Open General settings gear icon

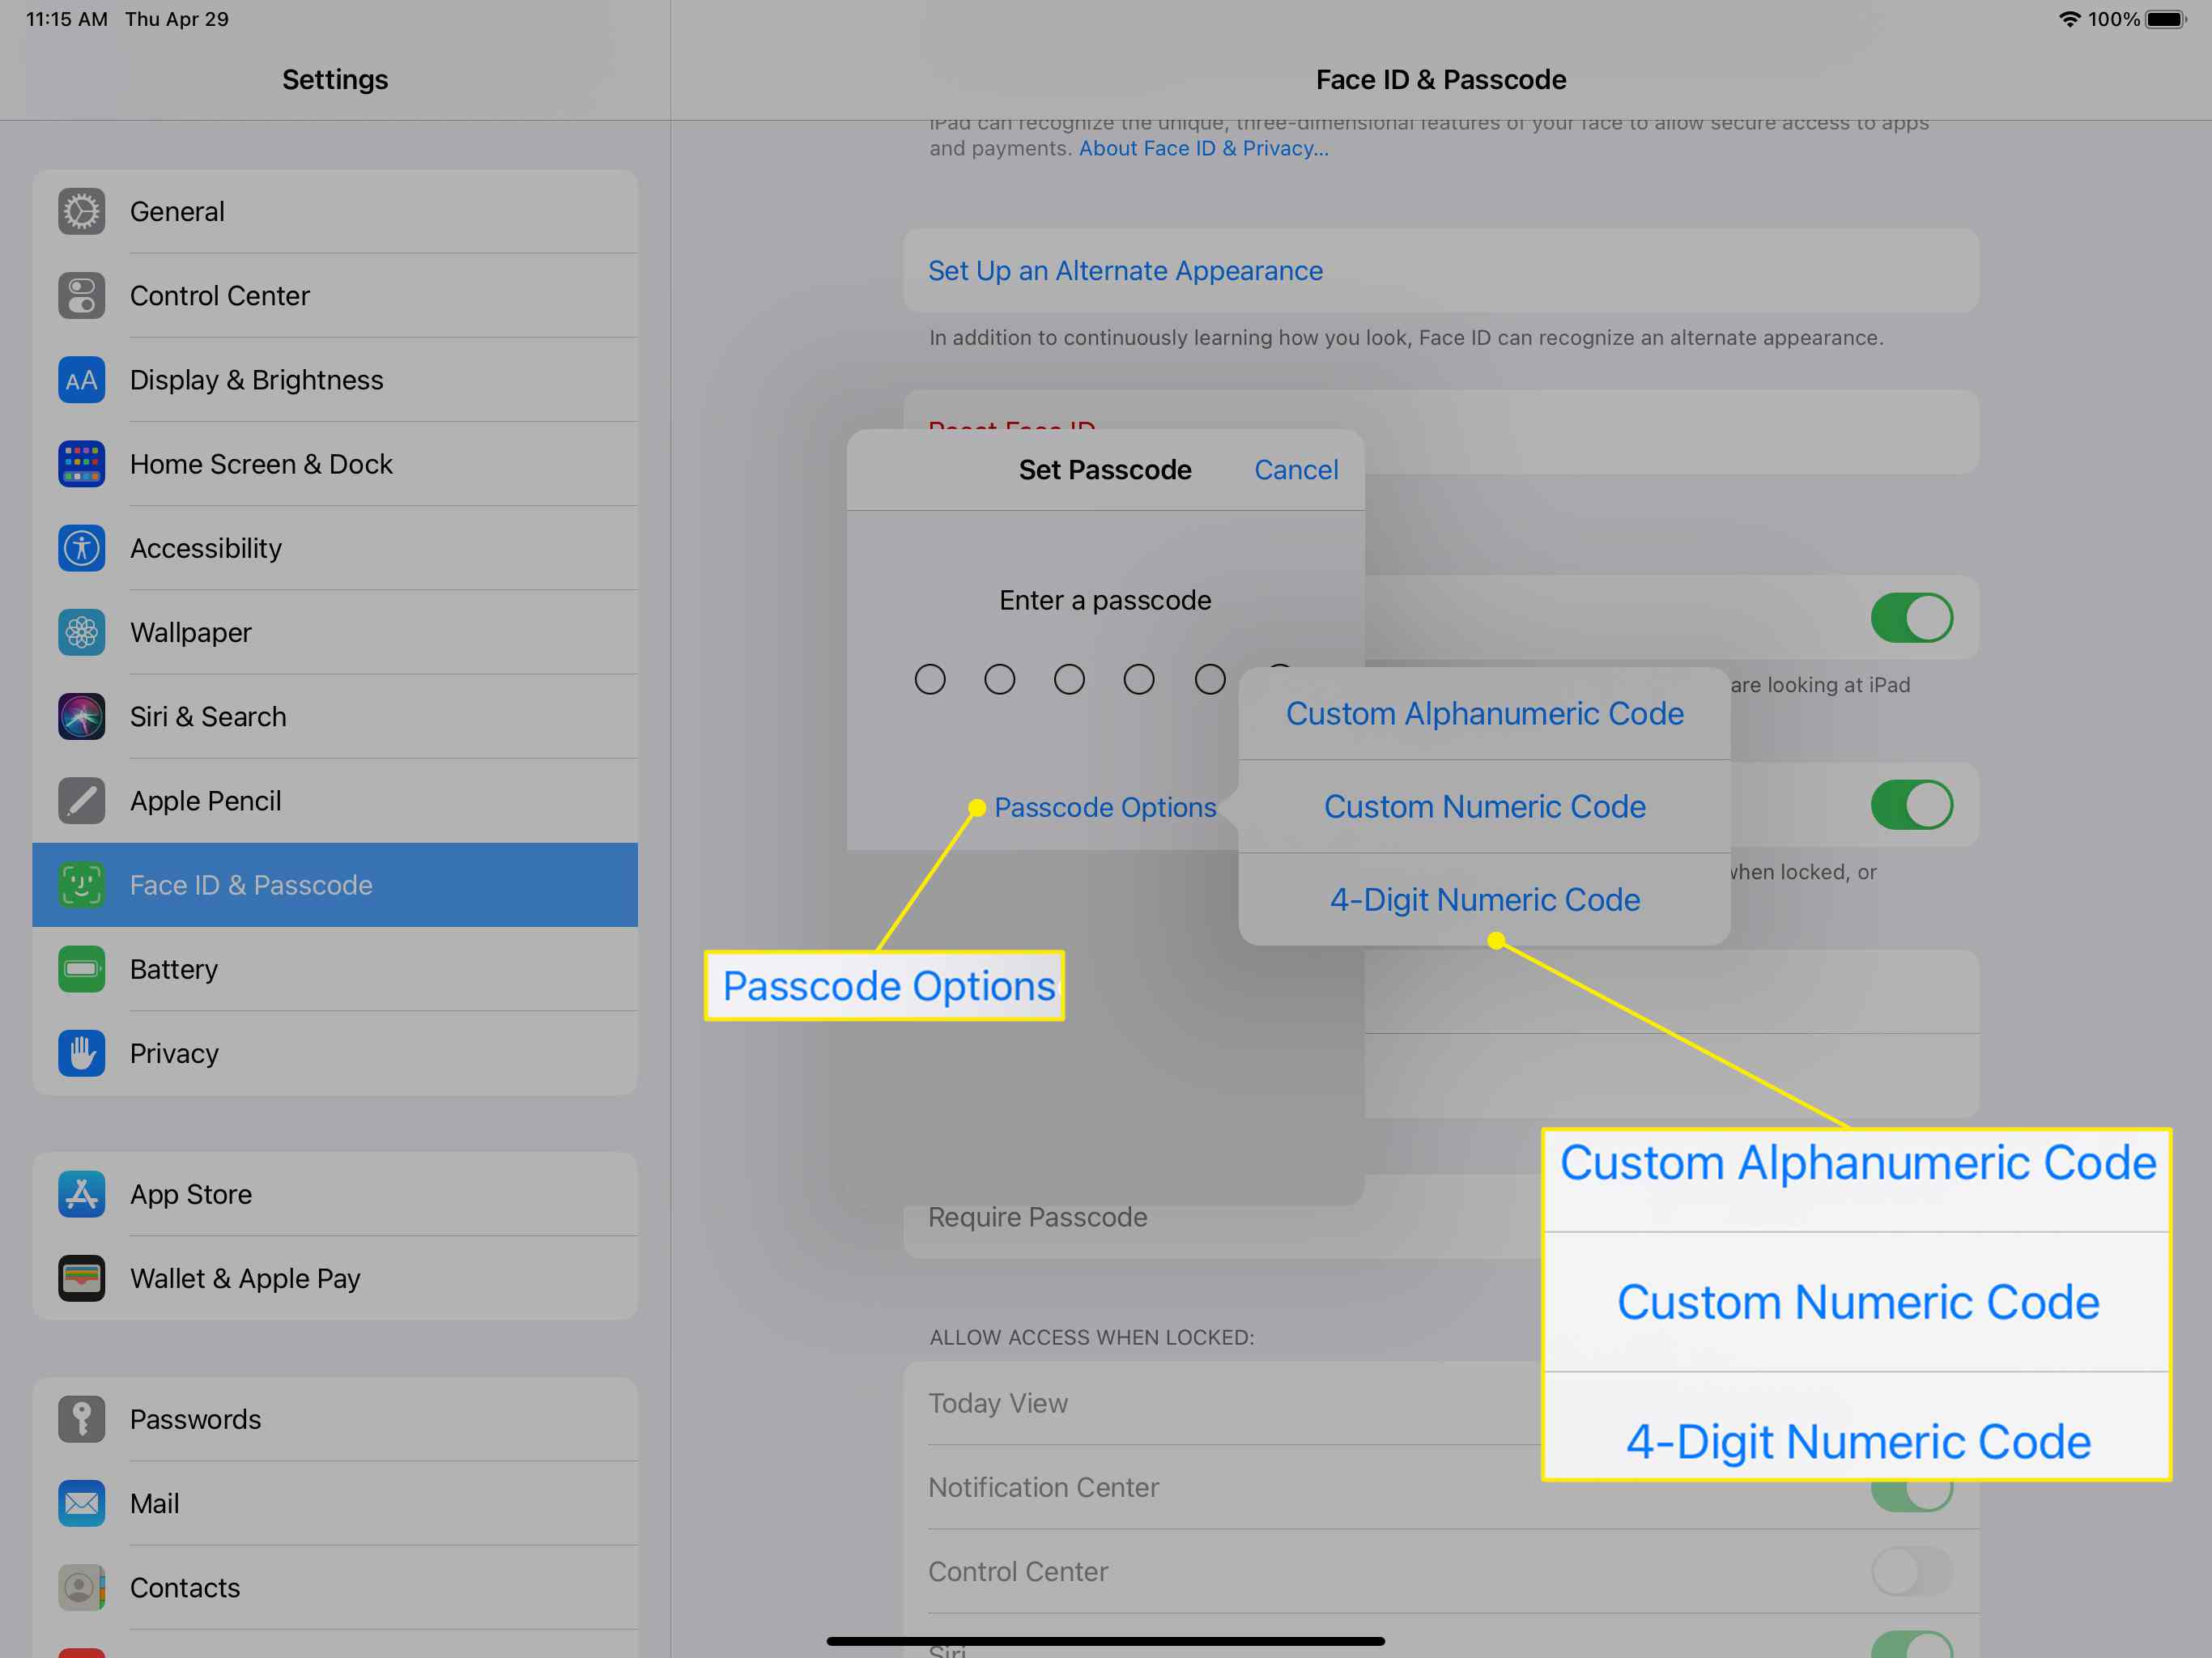pos(81,212)
